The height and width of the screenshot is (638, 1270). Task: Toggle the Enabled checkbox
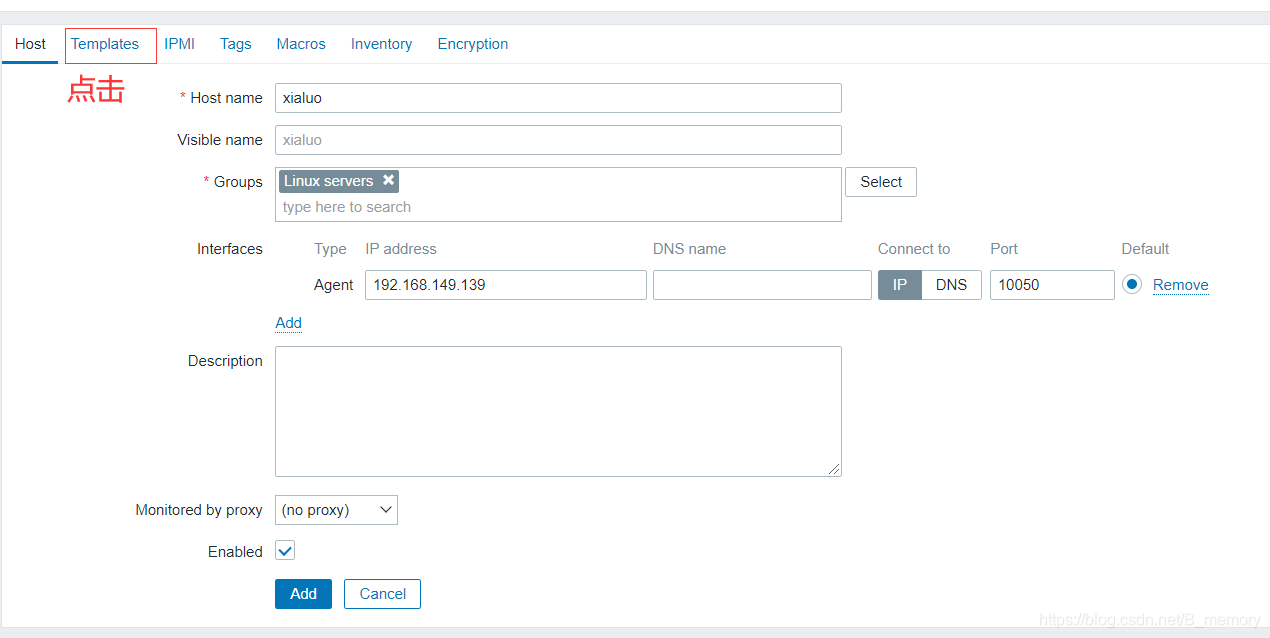click(285, 551)
